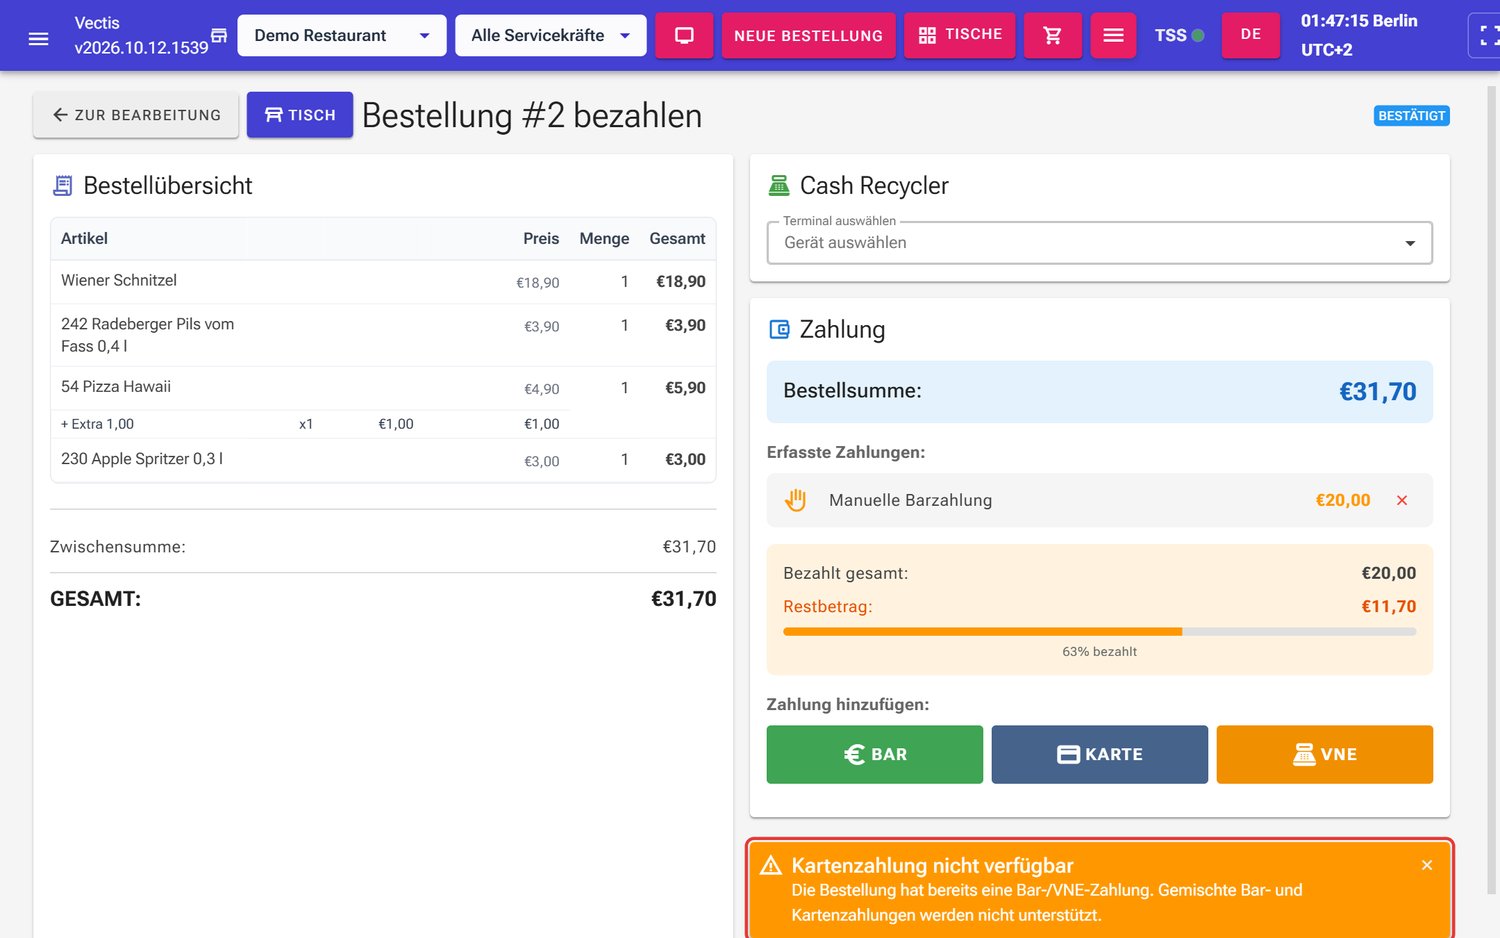The height and width of the screenshot is (938, 1500).
Task: Remove the Manuelle Barzahlung payment
Action: click(1402, 500)
